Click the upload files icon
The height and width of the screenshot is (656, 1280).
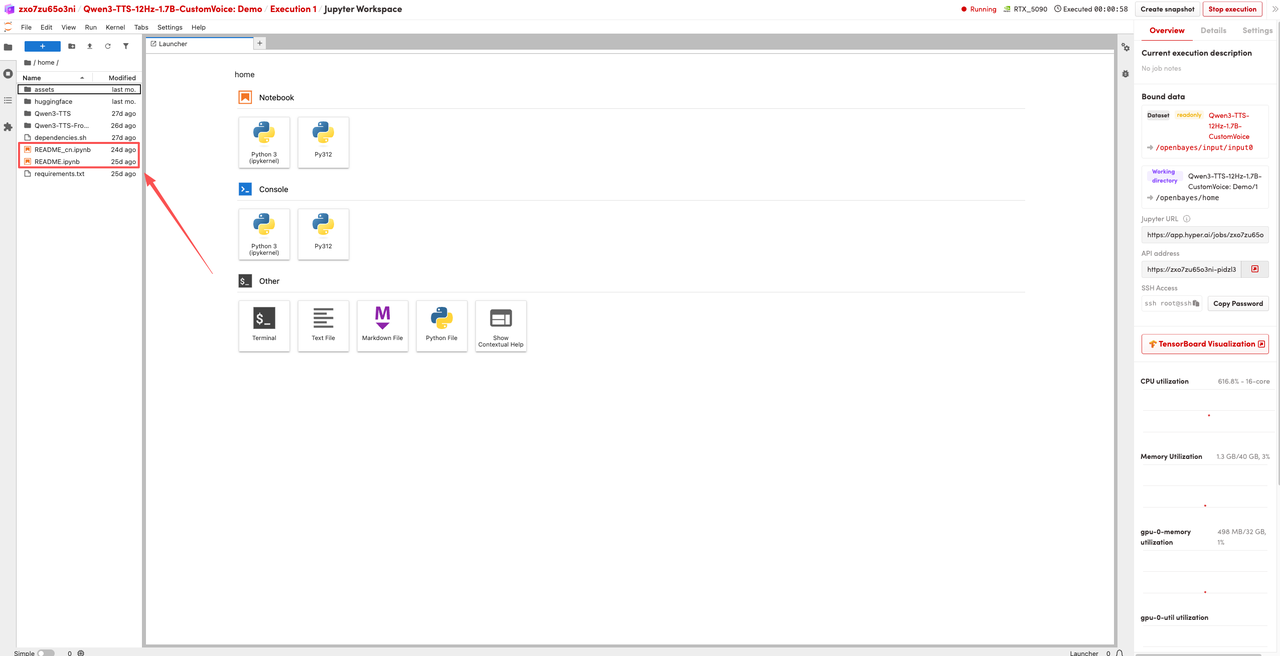point(90,46)
